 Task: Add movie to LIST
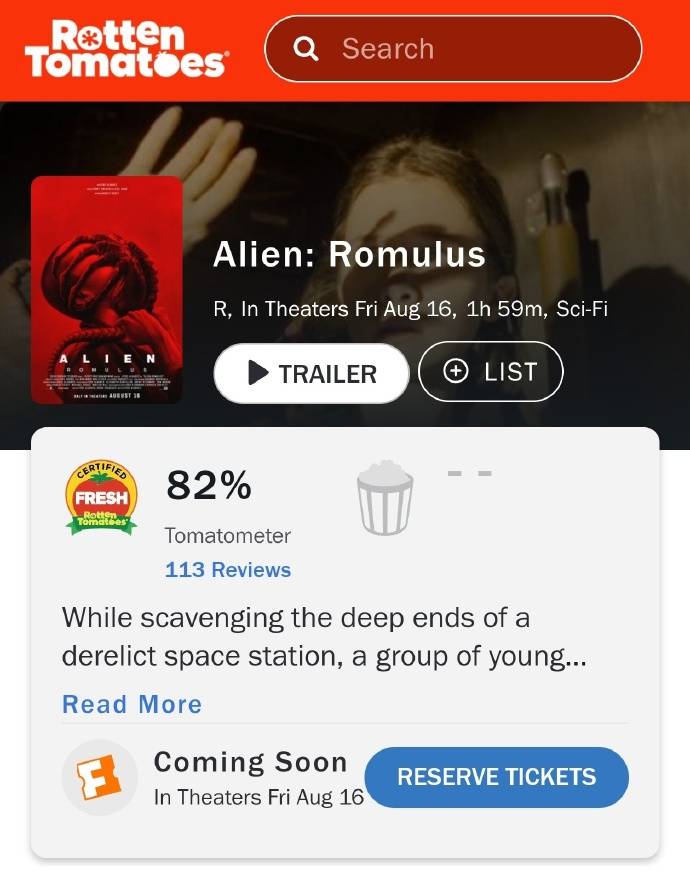click(490, 372)
